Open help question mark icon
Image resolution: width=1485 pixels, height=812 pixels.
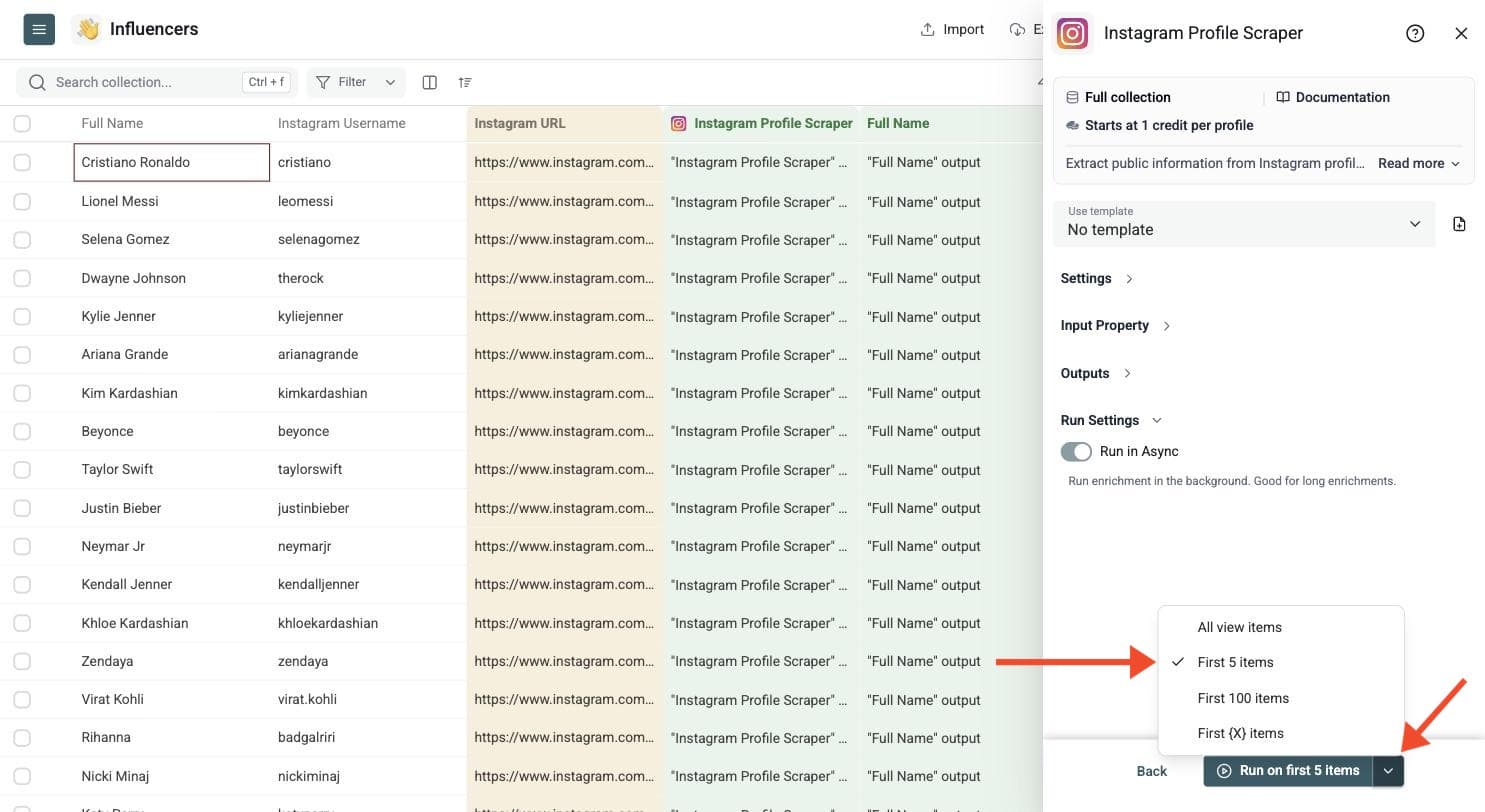(1415, 33)
